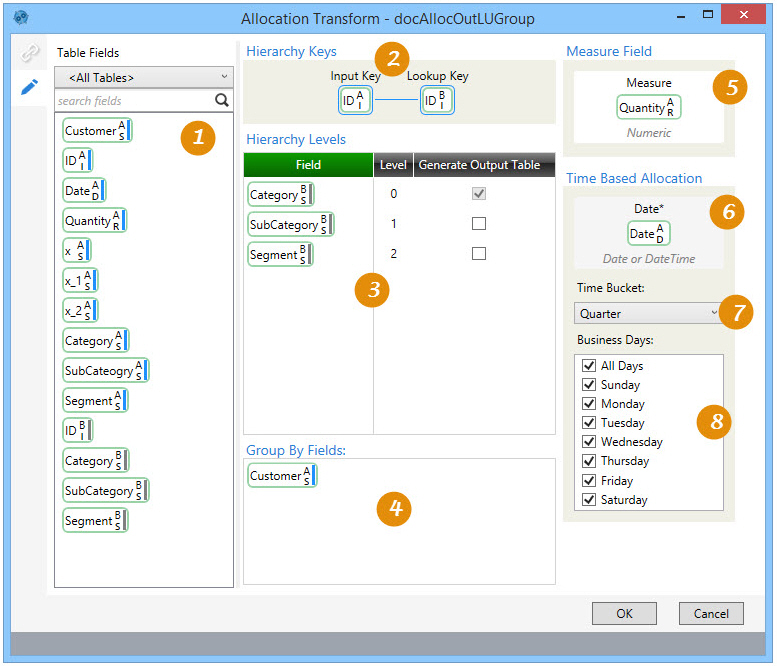Select the Customer field chip in Table Fields
The image size is (777, 666).
[x=97, y=131]
